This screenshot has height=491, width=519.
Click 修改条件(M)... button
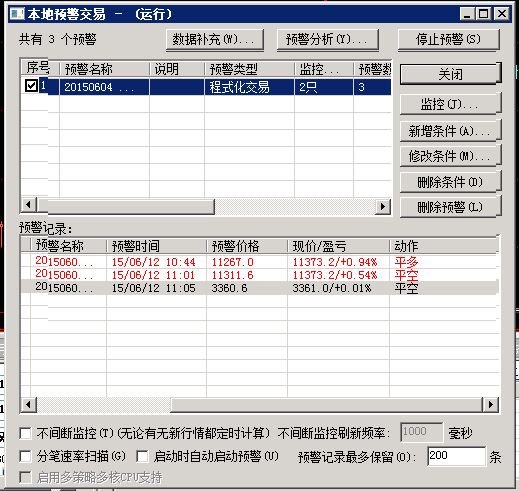(x=450, y=156)
